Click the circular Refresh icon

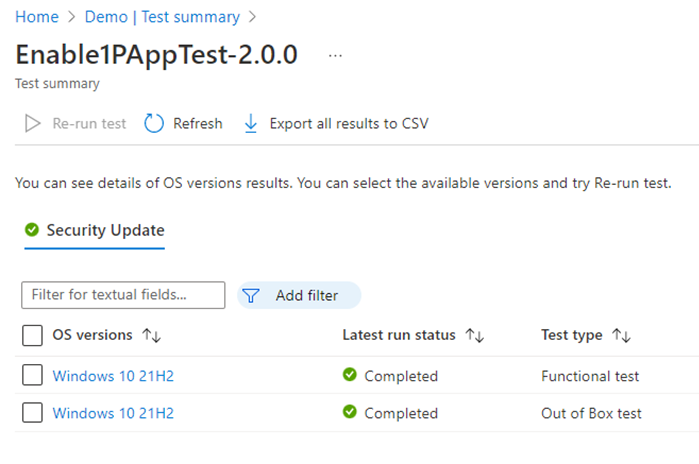click(x=154, y=123)
